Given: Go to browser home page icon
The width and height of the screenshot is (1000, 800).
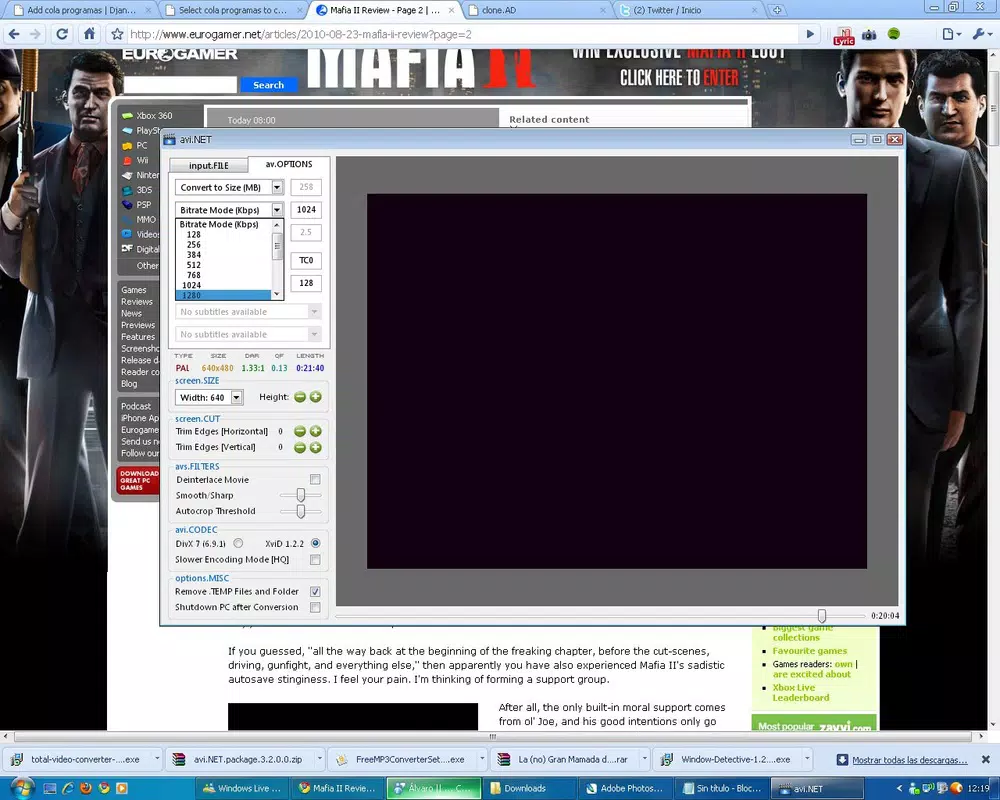Looking at the screenshot, I should 89,34.
